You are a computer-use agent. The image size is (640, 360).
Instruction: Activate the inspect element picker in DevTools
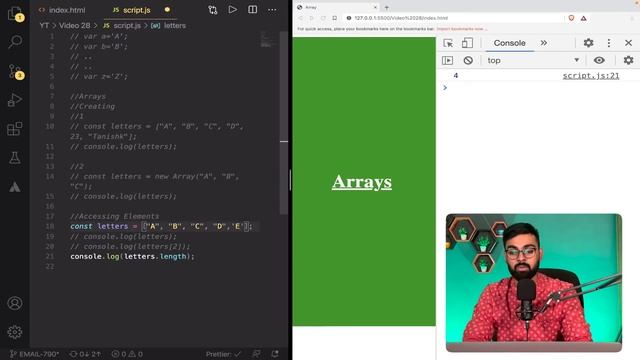448,43
